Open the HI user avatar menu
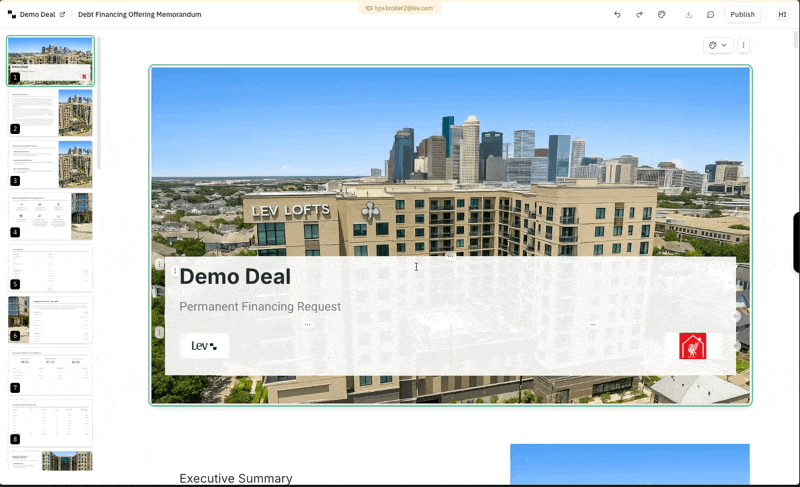800x487 pixels. [x=782, y=15]
